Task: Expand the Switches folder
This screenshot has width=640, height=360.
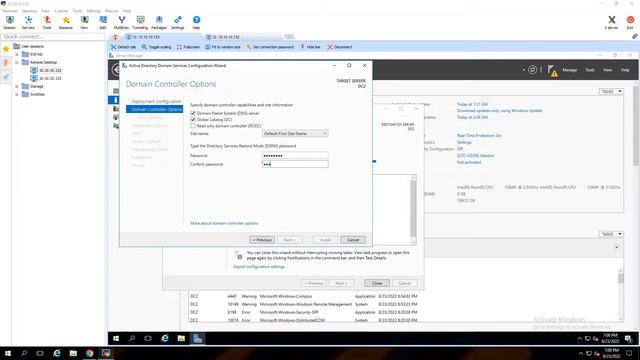Action: pos(17,94)
